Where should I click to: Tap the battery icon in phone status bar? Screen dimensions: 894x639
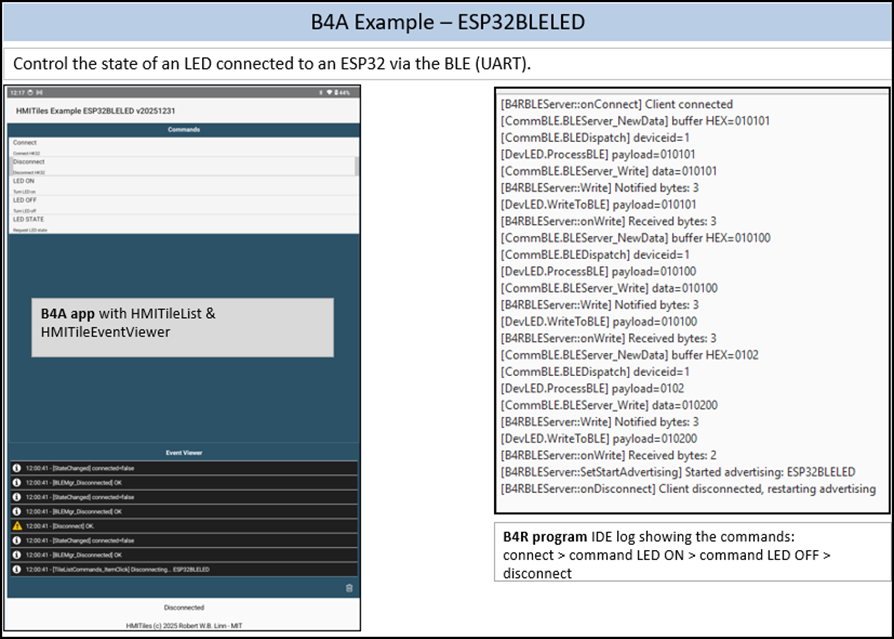pos(336,92)
